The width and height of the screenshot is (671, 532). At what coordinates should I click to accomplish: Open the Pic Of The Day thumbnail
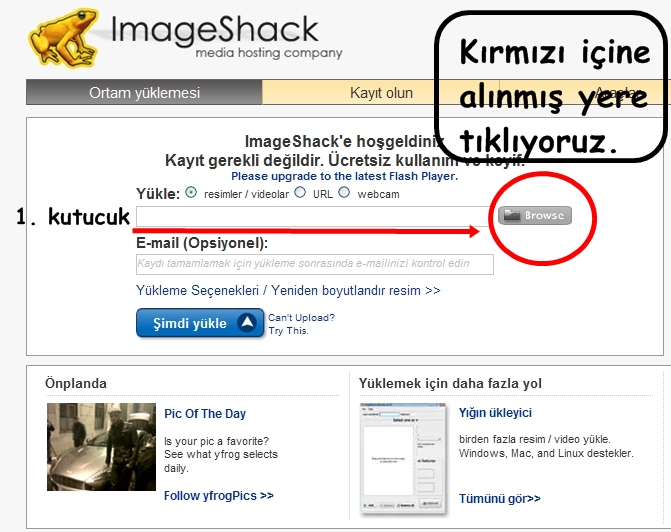tap(101, 447)
